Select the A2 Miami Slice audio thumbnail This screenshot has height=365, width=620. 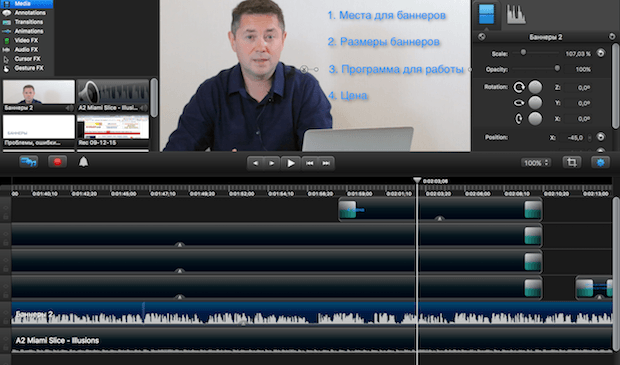113,95
